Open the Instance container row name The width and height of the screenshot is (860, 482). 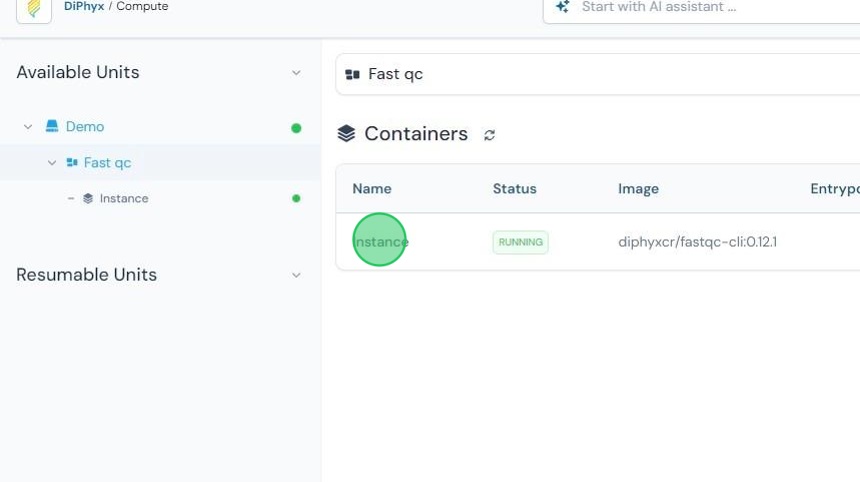point(381,242)
